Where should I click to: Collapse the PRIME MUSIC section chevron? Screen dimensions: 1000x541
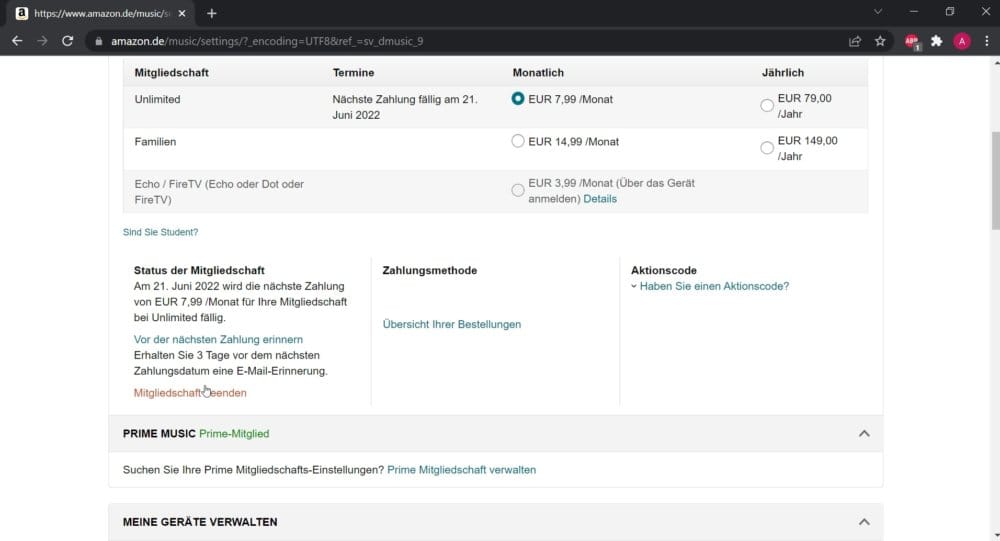point(864,434)
